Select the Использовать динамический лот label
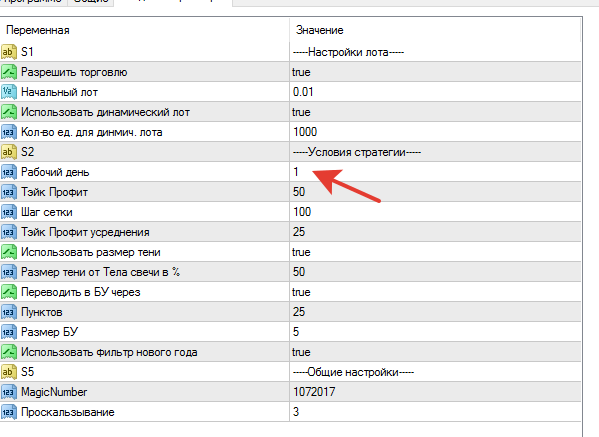This screenshot has width=599, height=437. (105, 112)
